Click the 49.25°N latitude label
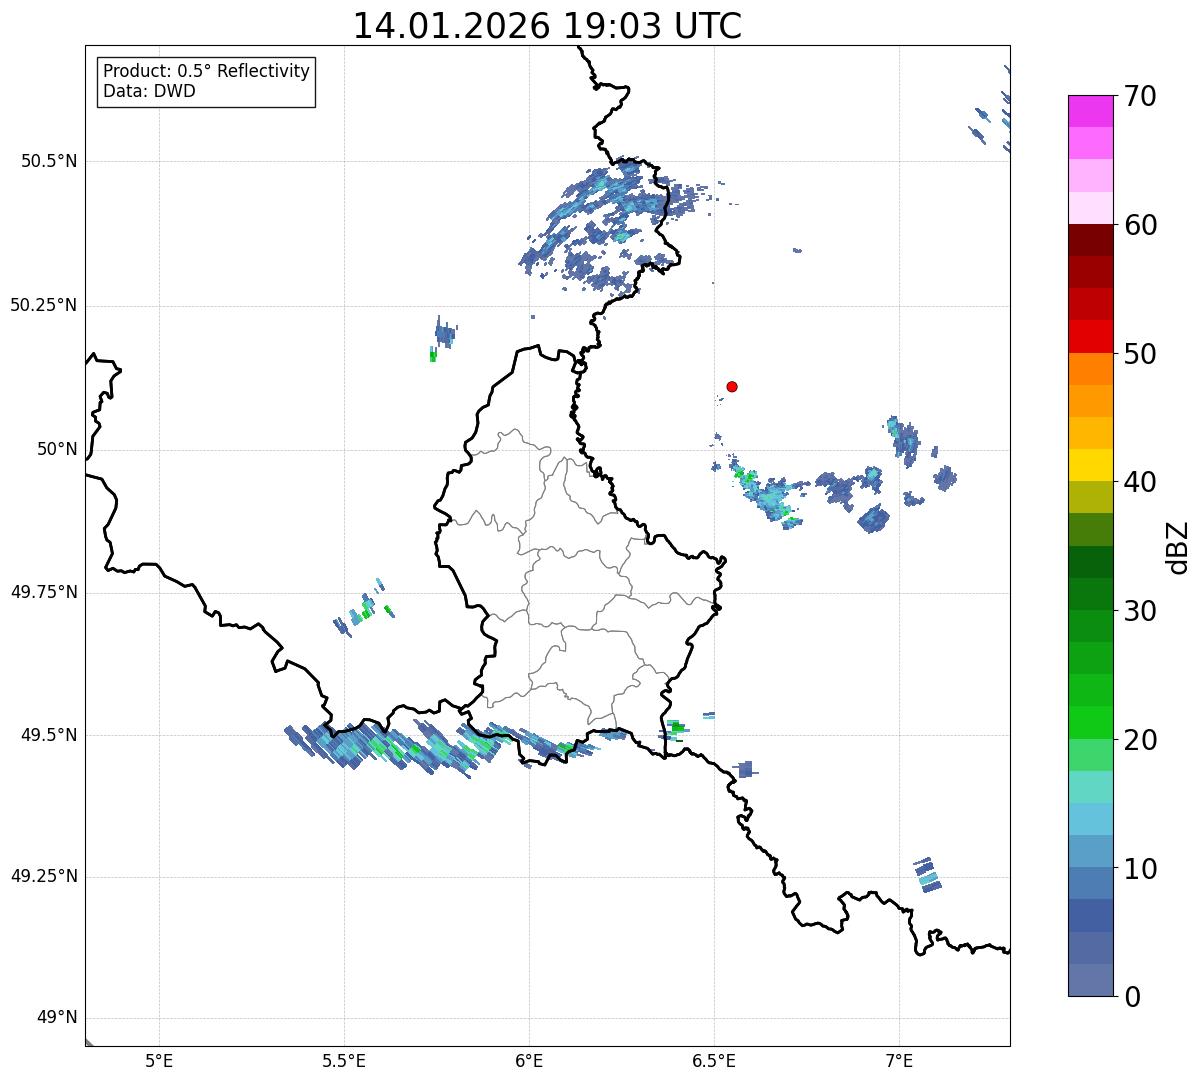Image resolution: width=1202 pixels, height=1081 pixels. (44, 876)
